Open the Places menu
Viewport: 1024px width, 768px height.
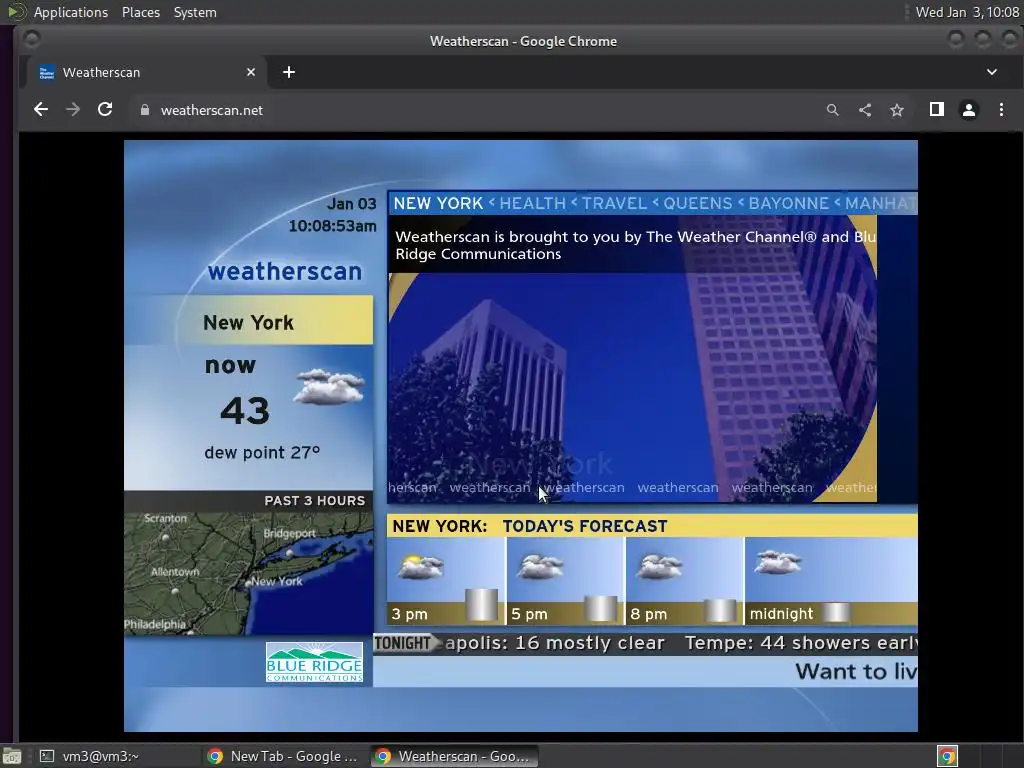click(140, 12)
